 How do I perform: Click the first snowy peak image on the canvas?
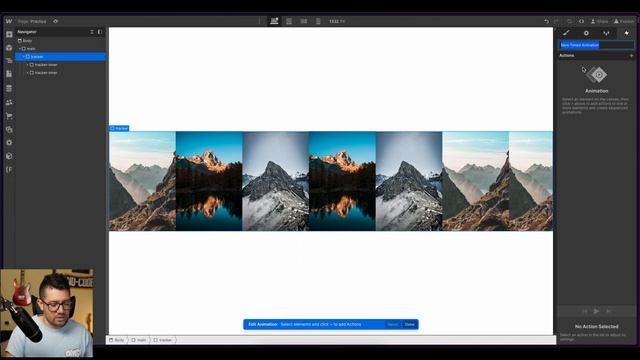276,181
